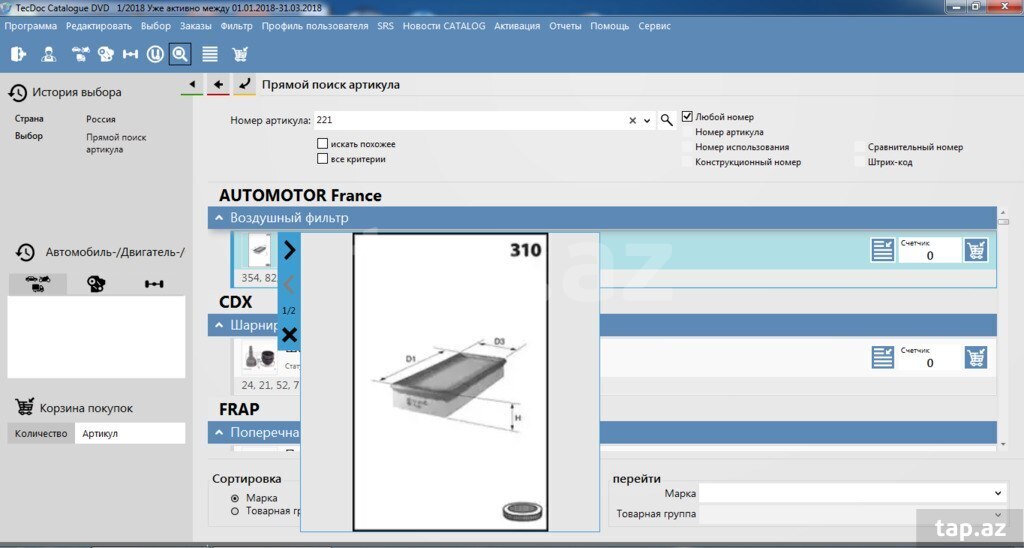This screenshot has height=548, width=1024.
Task: Open article details list for CDX item
Action: click(882, 357)
